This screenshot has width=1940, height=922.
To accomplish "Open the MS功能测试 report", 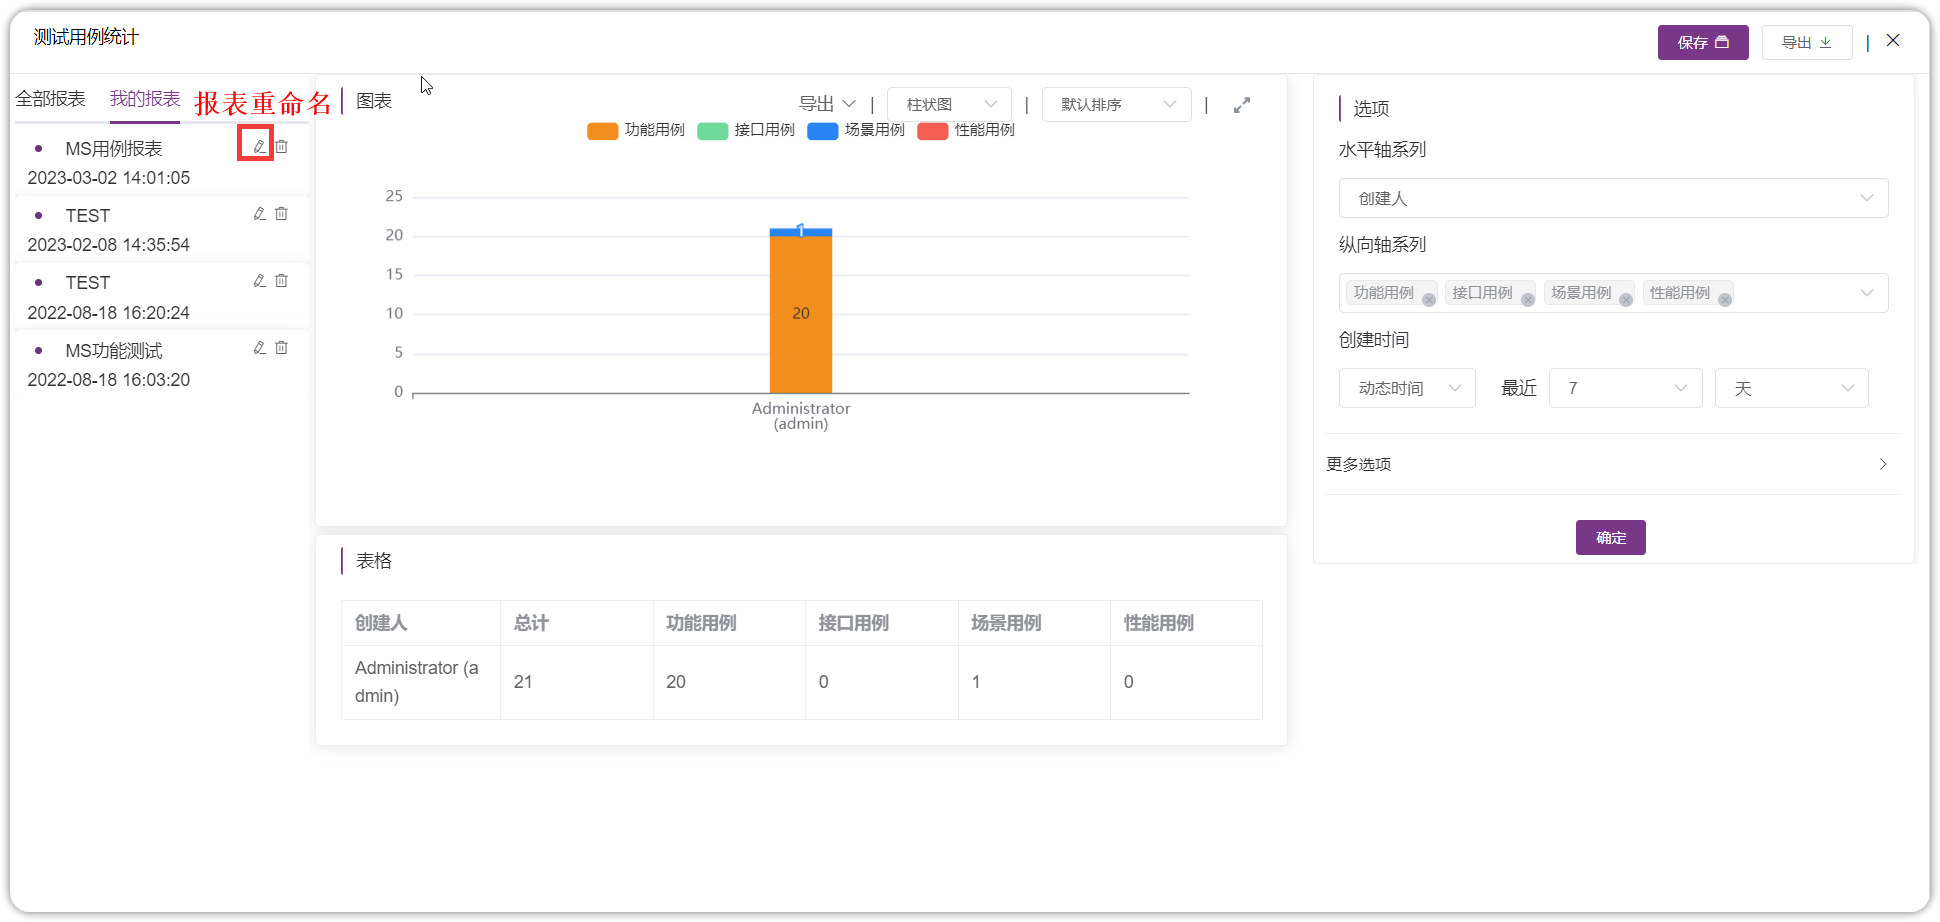I will (x=113, y=351).
